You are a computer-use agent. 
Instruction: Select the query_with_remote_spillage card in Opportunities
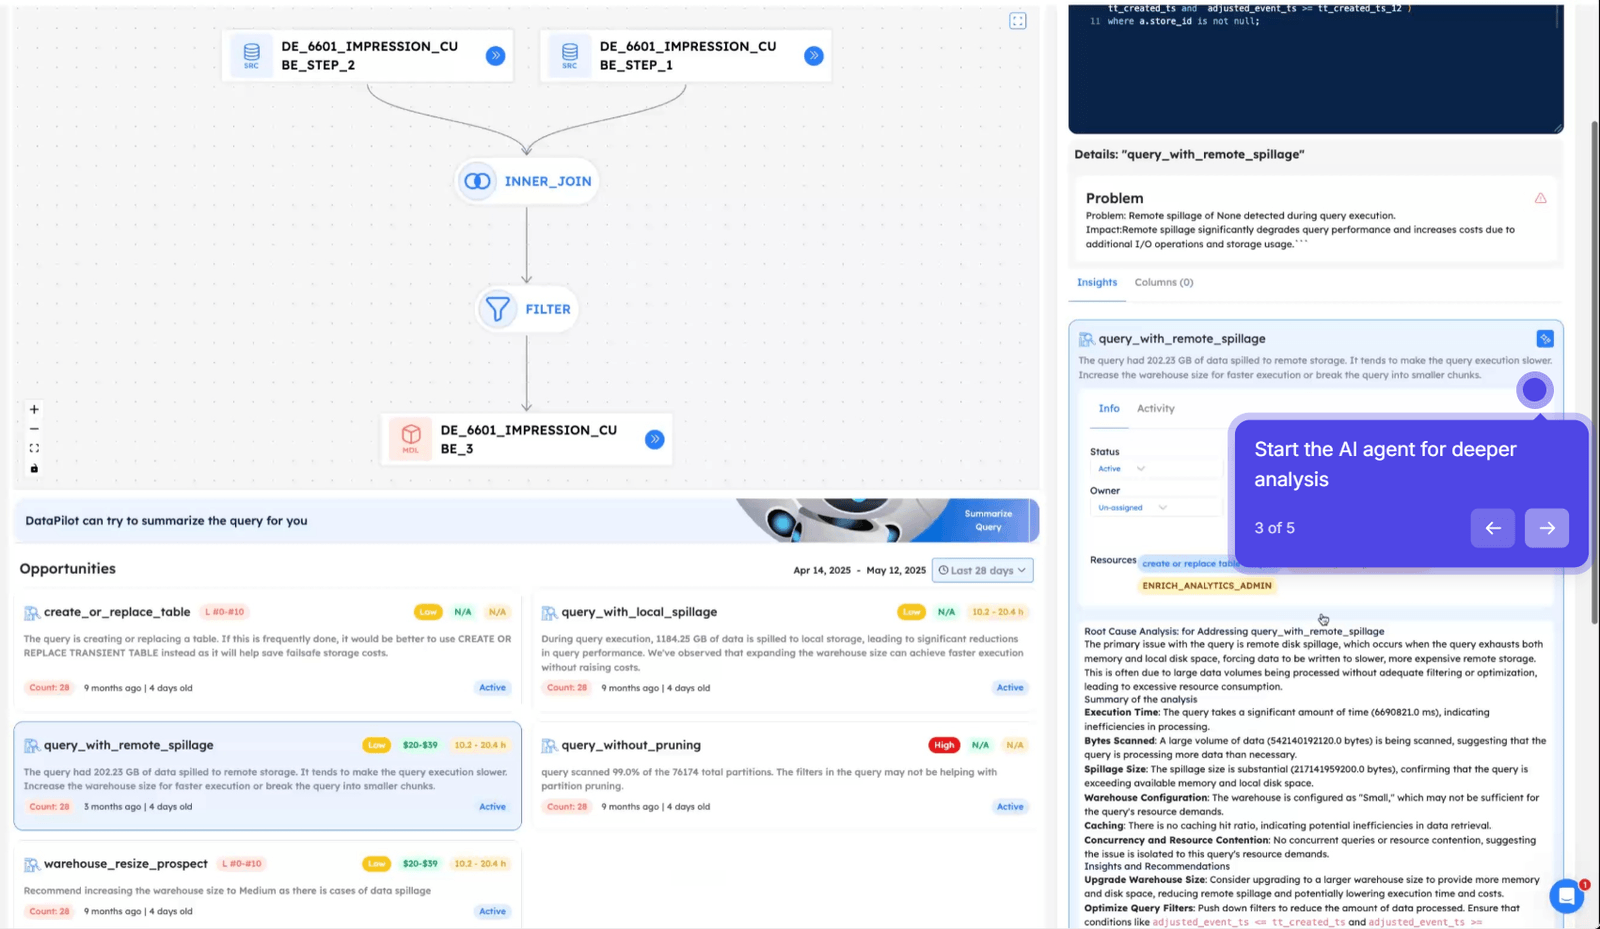coord(268,776)
